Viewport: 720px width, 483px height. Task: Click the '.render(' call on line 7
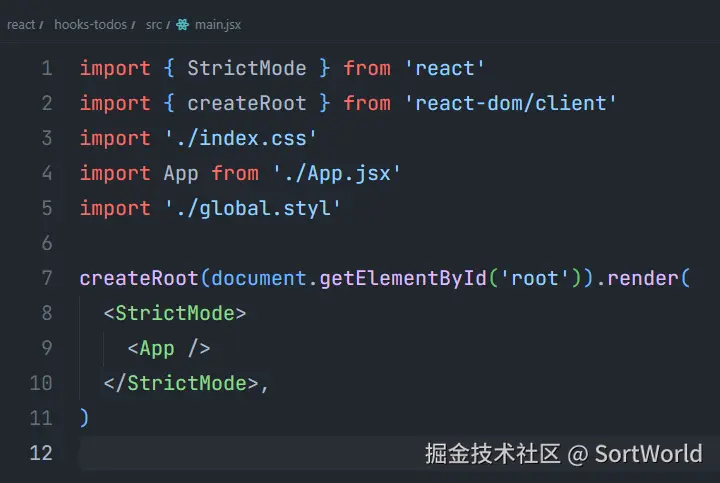(x=643, y=278)
